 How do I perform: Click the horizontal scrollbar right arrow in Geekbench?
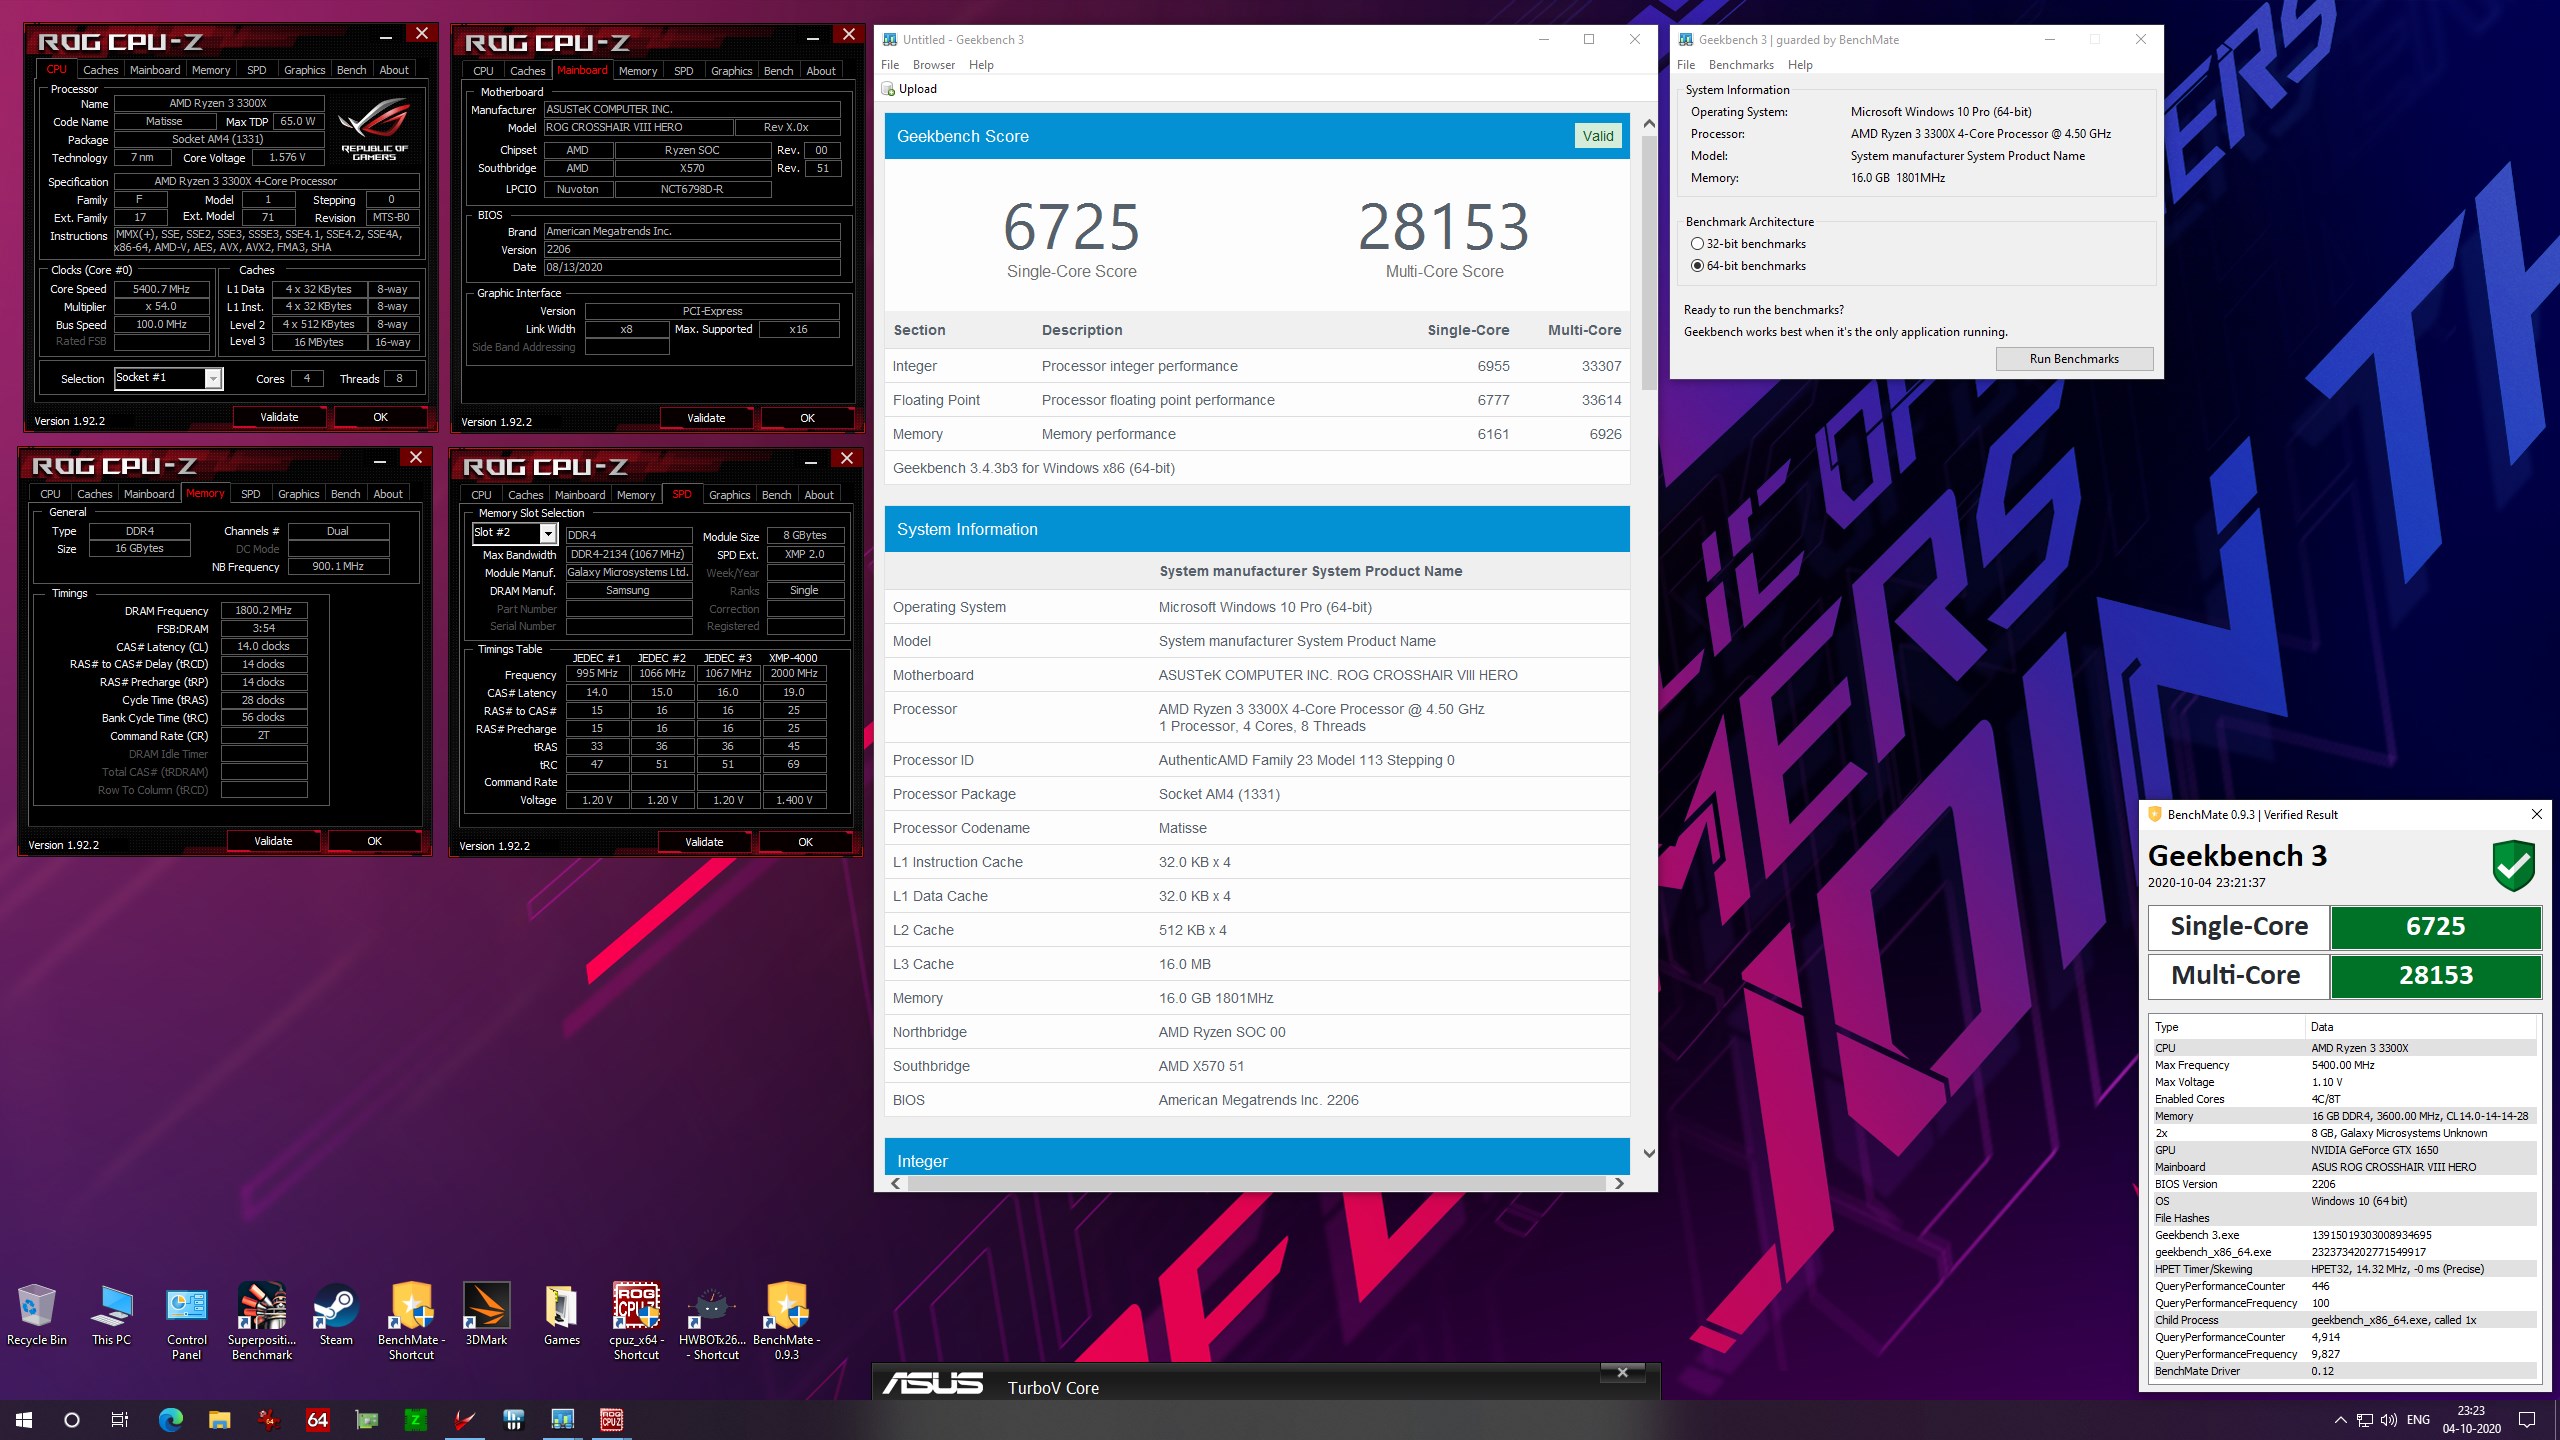pos(1619,1183)
